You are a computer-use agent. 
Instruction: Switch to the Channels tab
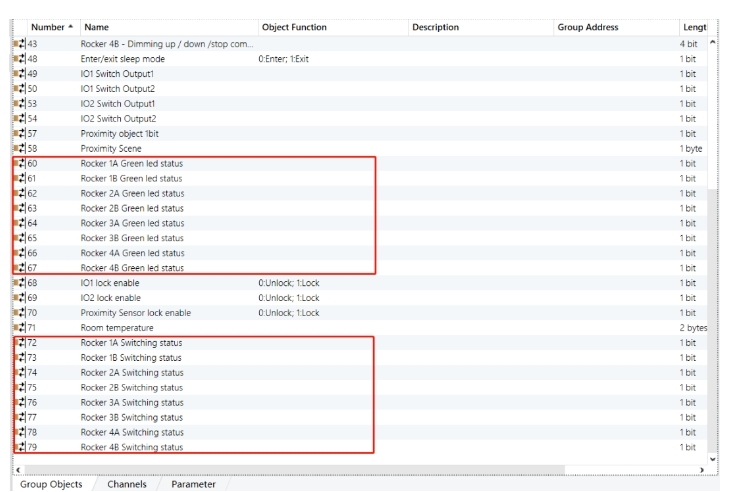(127, 484)
